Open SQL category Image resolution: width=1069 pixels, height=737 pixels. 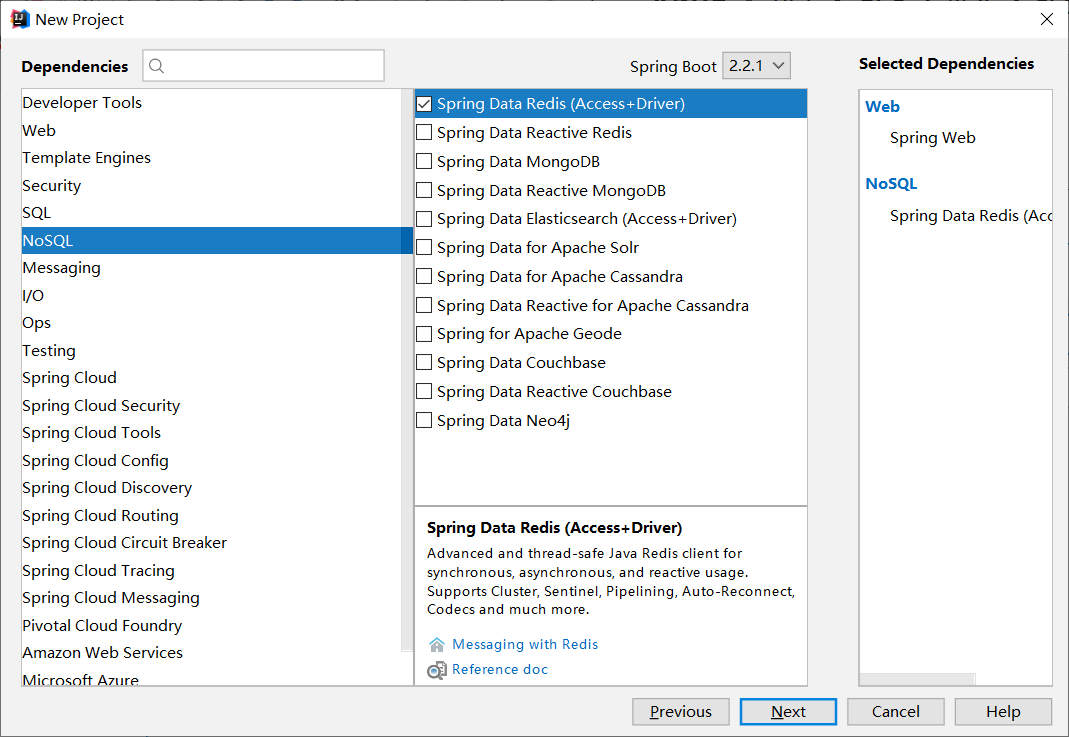[x=212, y=213]
